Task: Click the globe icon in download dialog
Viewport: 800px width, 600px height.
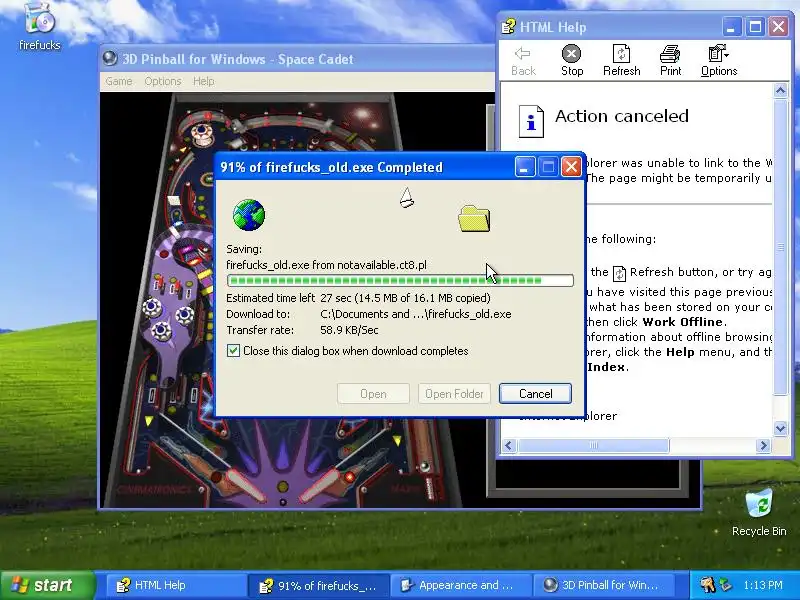Action: tap(249, 215)
